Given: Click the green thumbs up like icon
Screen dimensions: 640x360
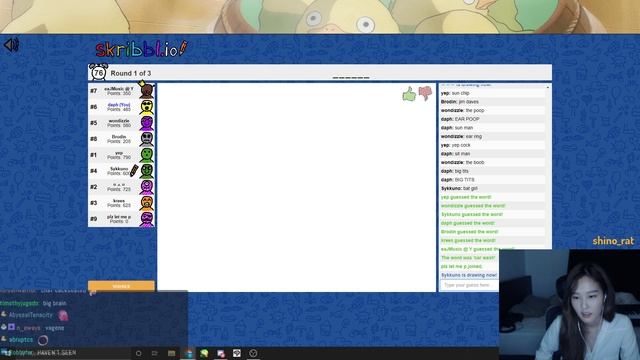Looking at the screenshot, I should click(x=409, y=94).
